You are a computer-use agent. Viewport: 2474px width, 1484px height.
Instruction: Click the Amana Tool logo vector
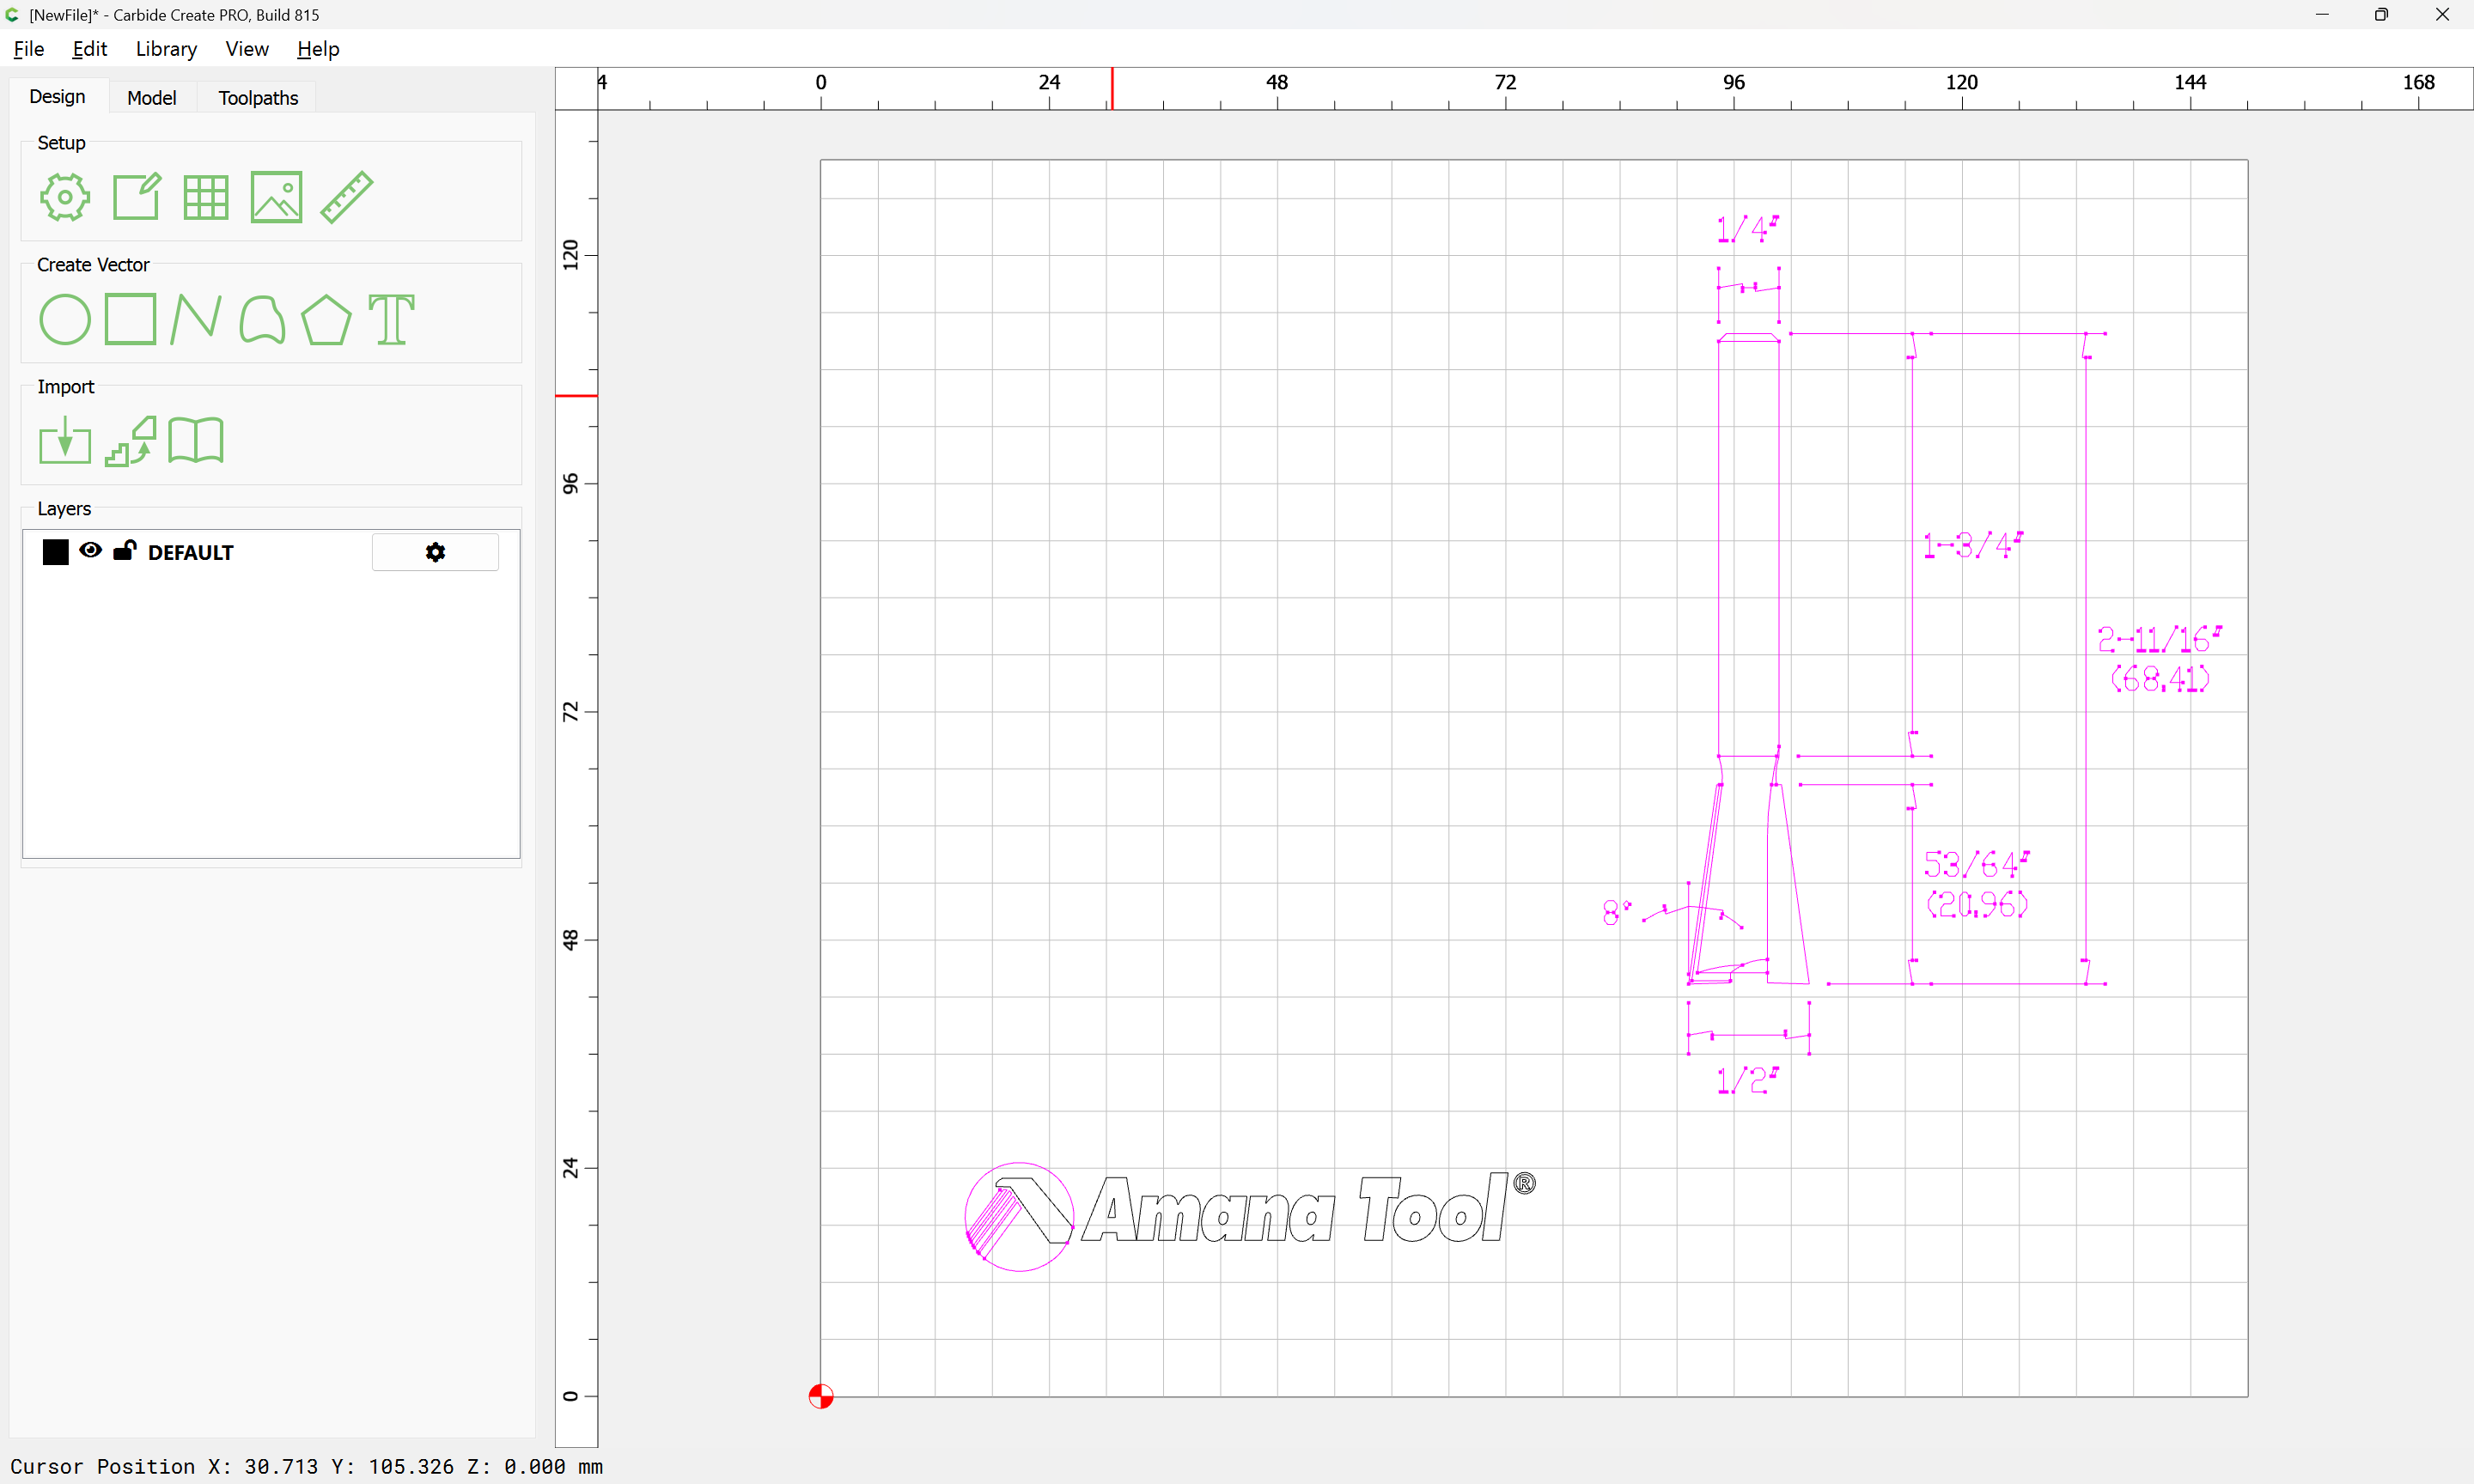(1250, 1216)
